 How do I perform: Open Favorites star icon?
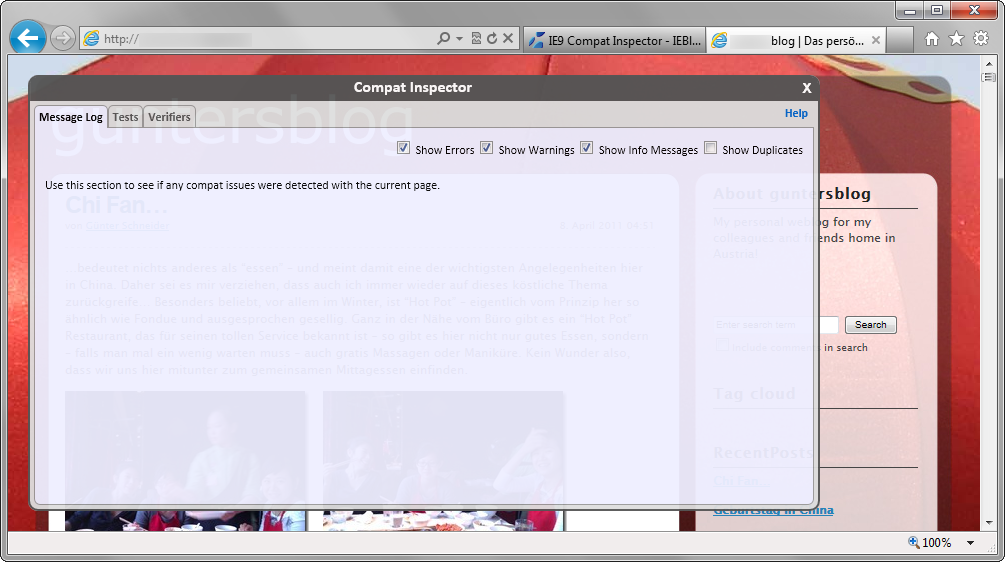[956, 39]
